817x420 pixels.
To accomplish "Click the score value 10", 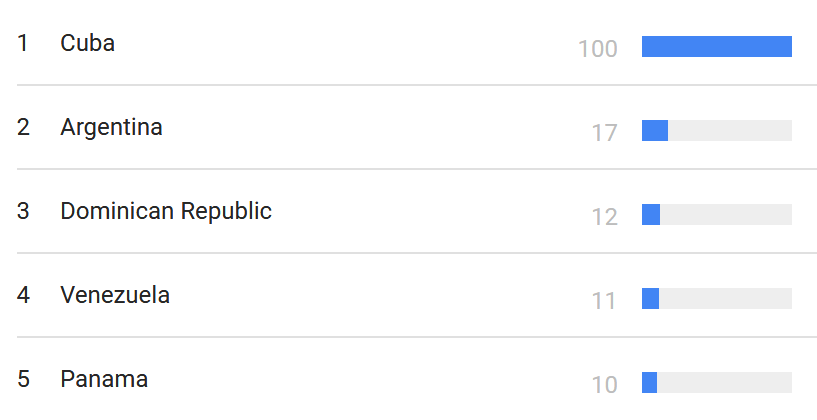I will [604, 385].
